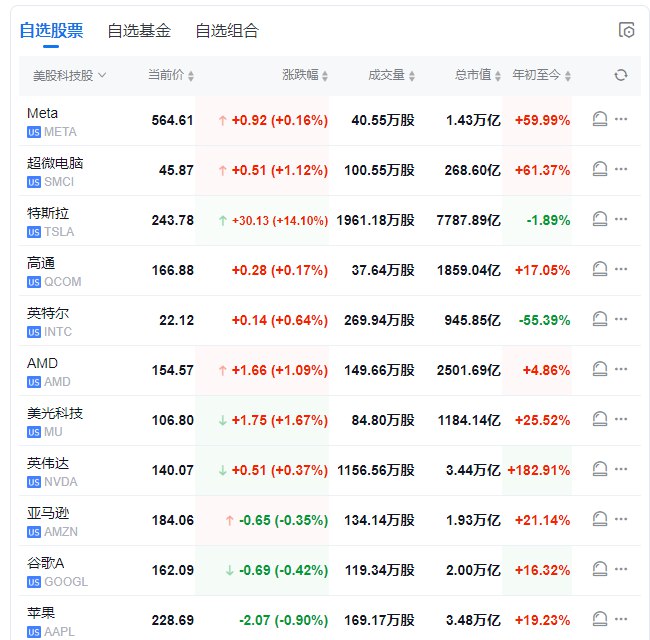Open more options for NVDA row

(x=621, y=469)
